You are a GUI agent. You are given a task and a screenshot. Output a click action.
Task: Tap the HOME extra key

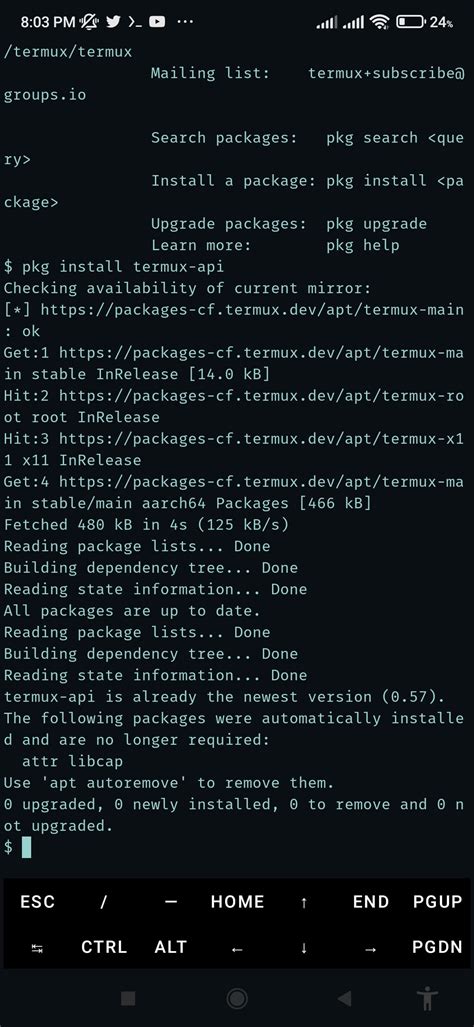pos(237,902)
